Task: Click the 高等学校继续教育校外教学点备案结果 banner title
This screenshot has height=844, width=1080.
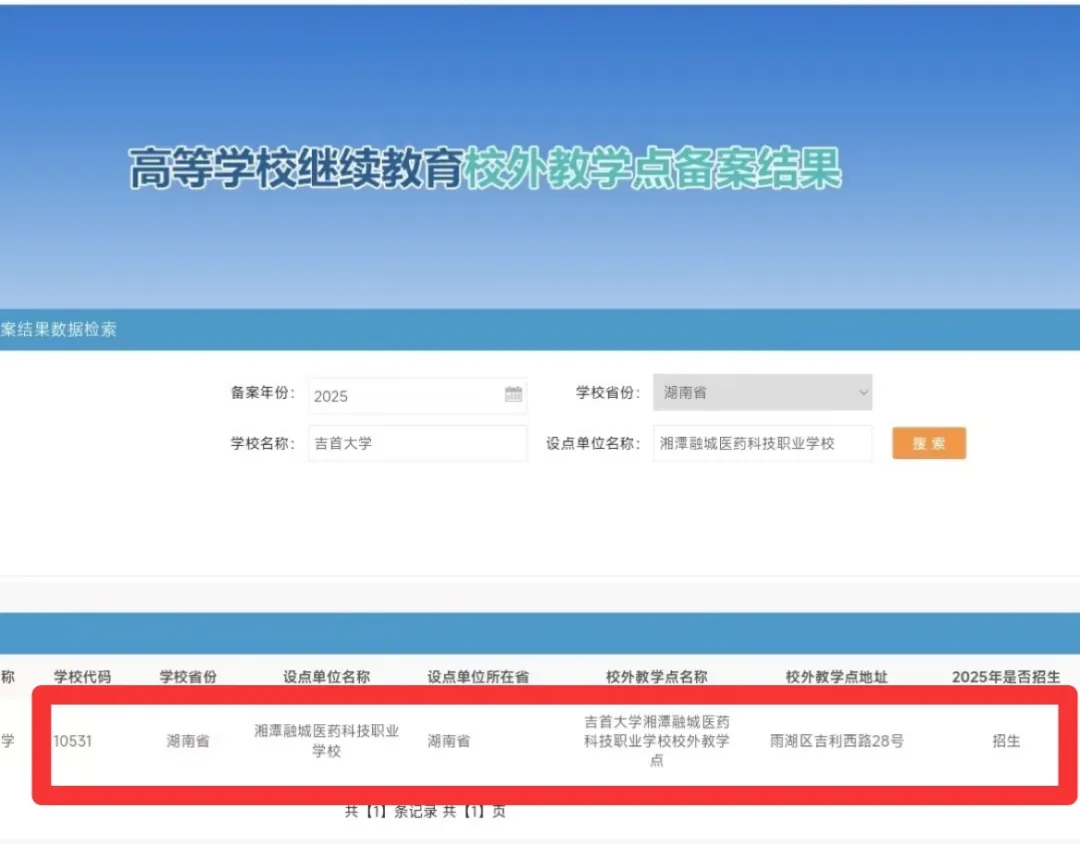Action: pos(485,168)
